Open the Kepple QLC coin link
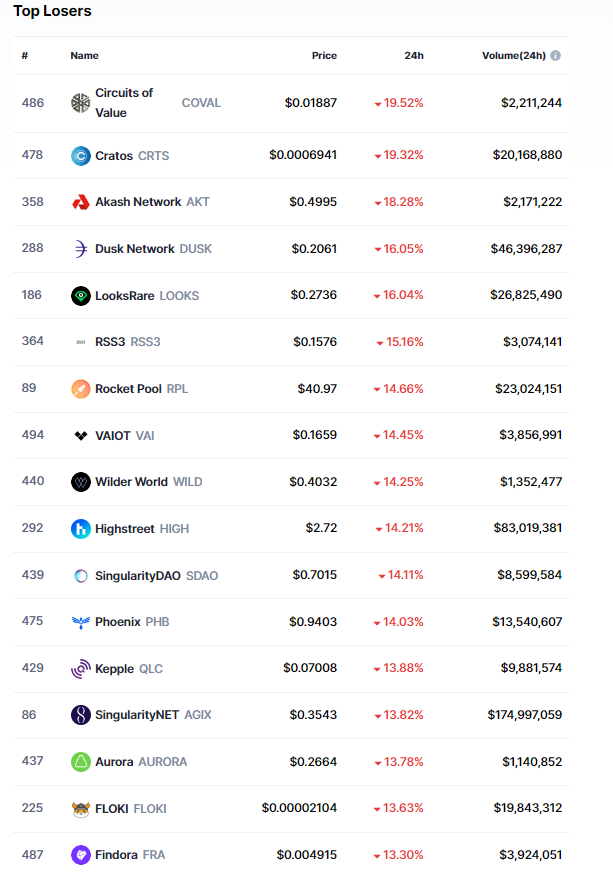The width and height of the screenshot is (613, 873). click(x=114, y=669)
